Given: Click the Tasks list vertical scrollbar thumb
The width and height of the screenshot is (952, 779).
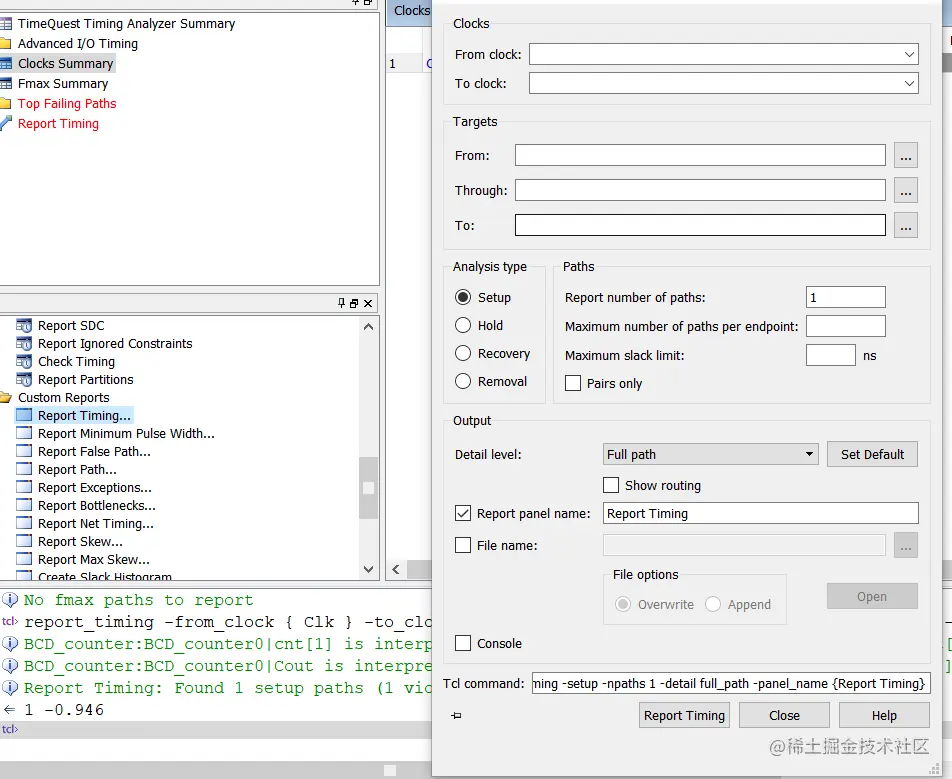Looking at the screenshot, I should (x=368, y=488).
